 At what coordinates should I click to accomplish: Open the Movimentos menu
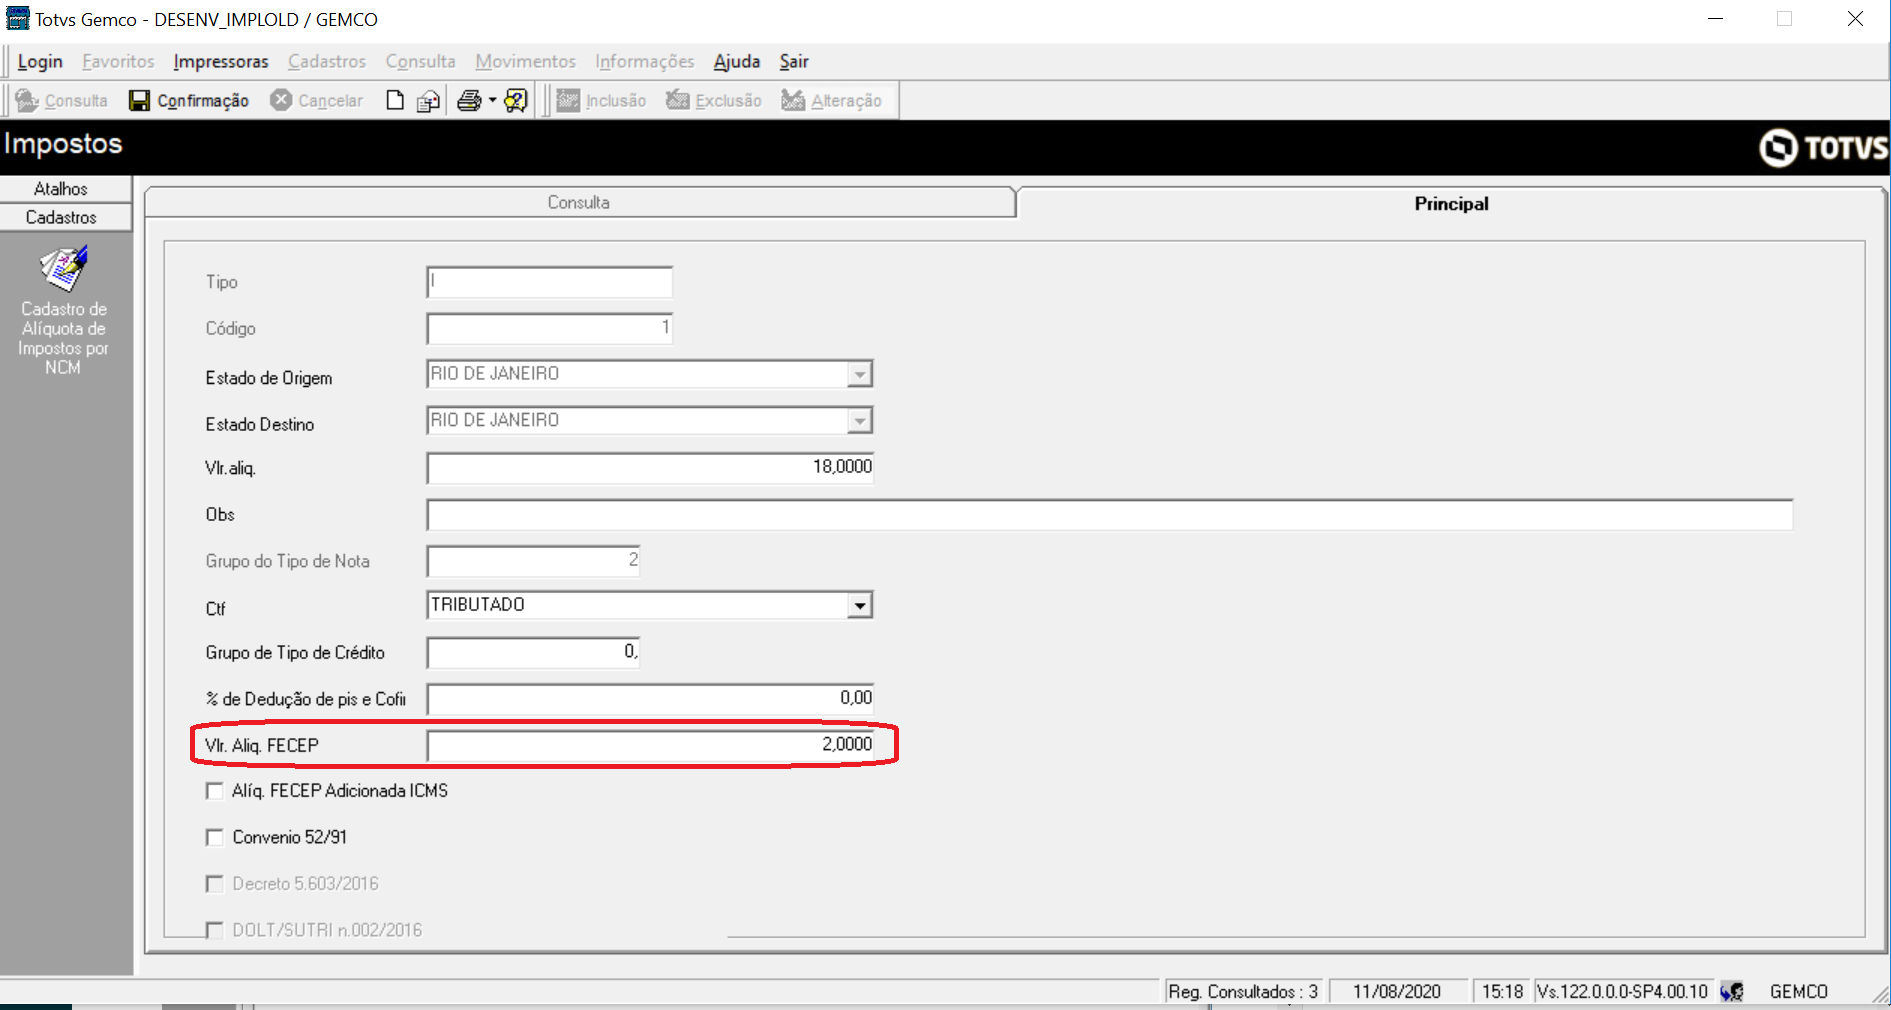click(525, 61)
